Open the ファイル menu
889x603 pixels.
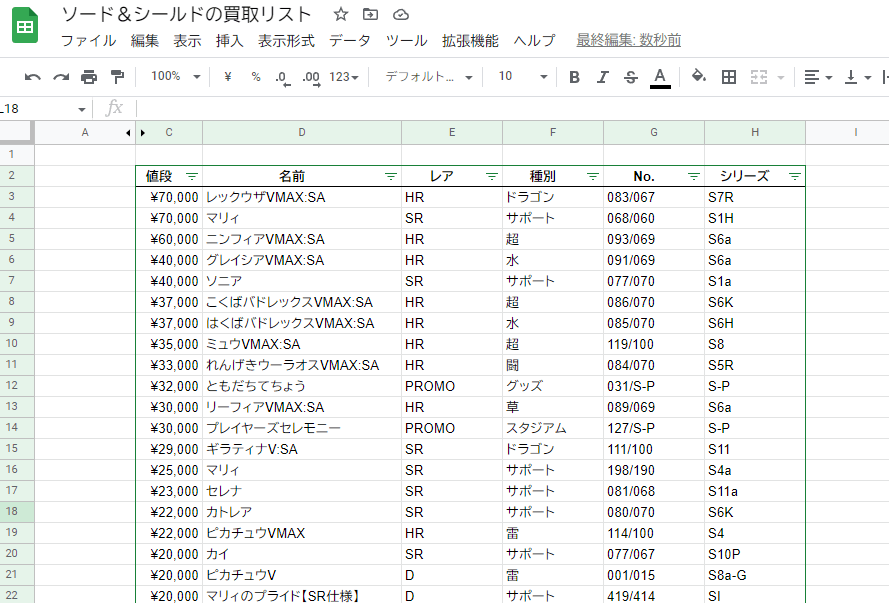coord(88,41)
